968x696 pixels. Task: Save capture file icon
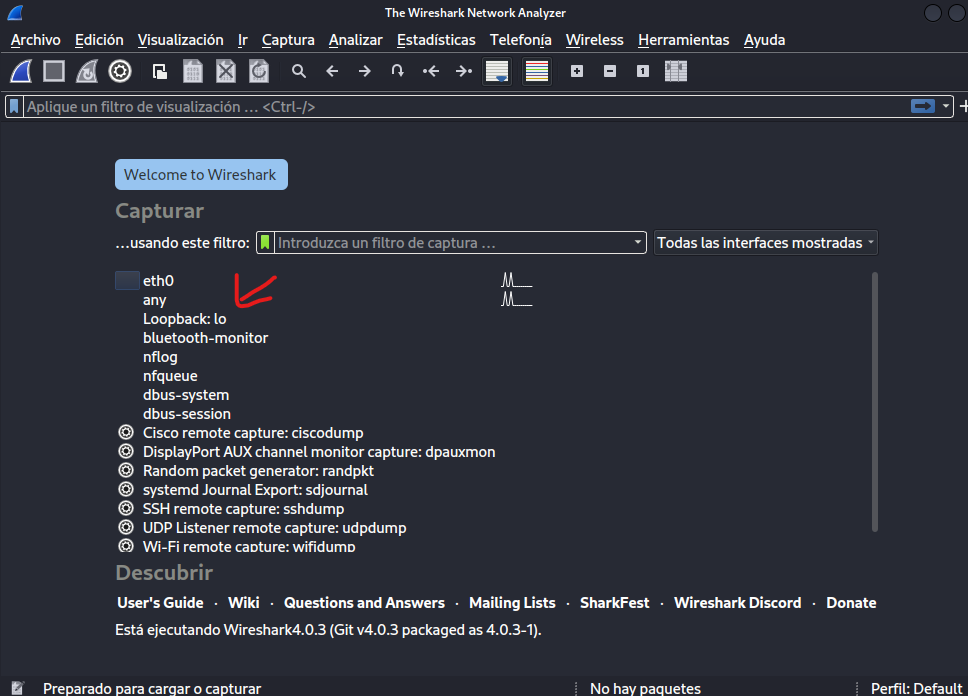[x=193, y=71]
